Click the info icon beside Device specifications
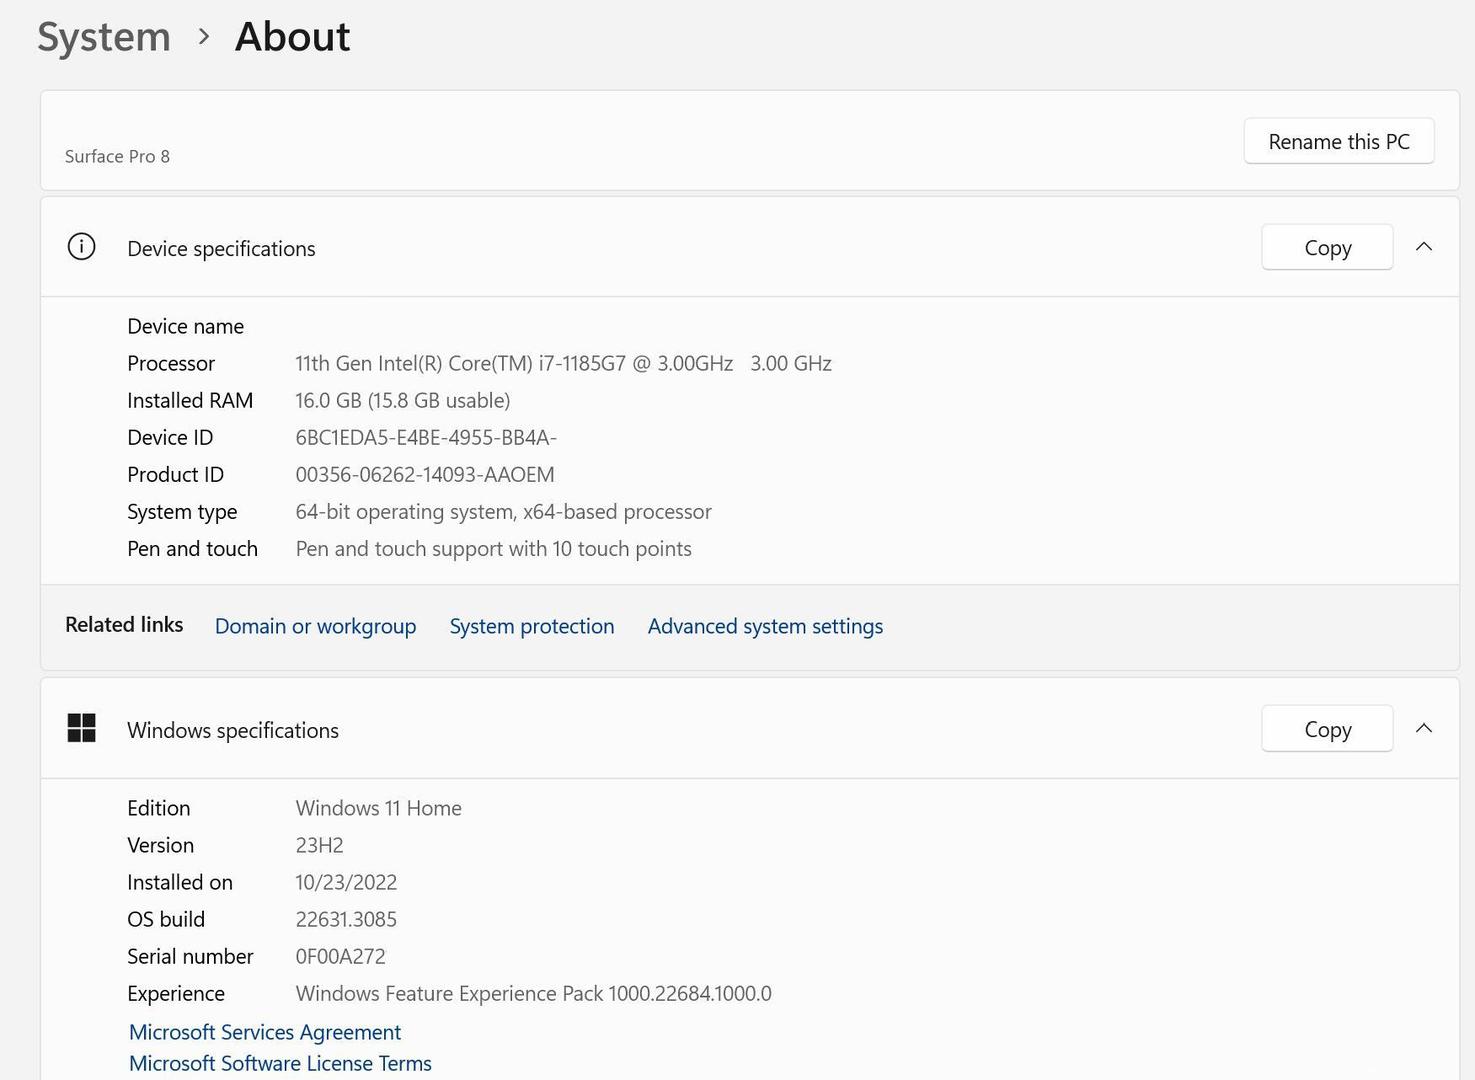 point(81,247)
